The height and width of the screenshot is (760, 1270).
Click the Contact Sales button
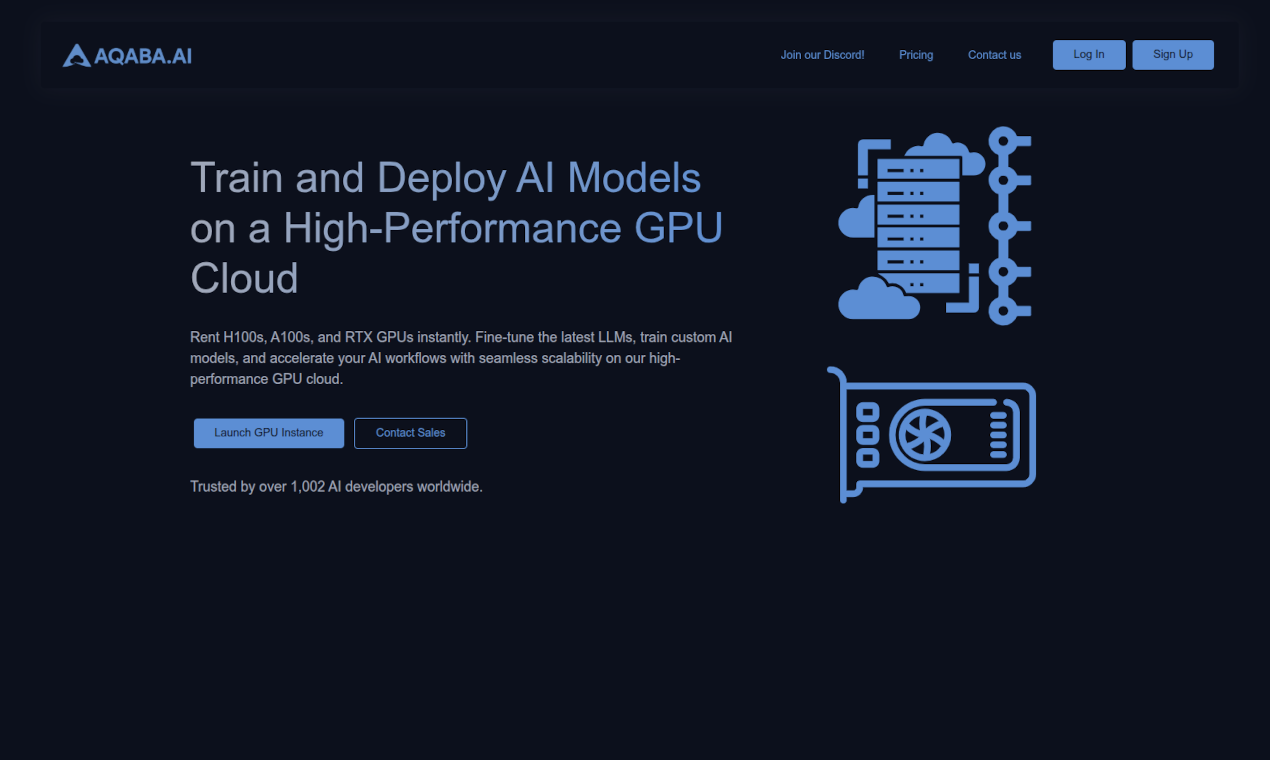pyautogui.click(x=410, y=433)
